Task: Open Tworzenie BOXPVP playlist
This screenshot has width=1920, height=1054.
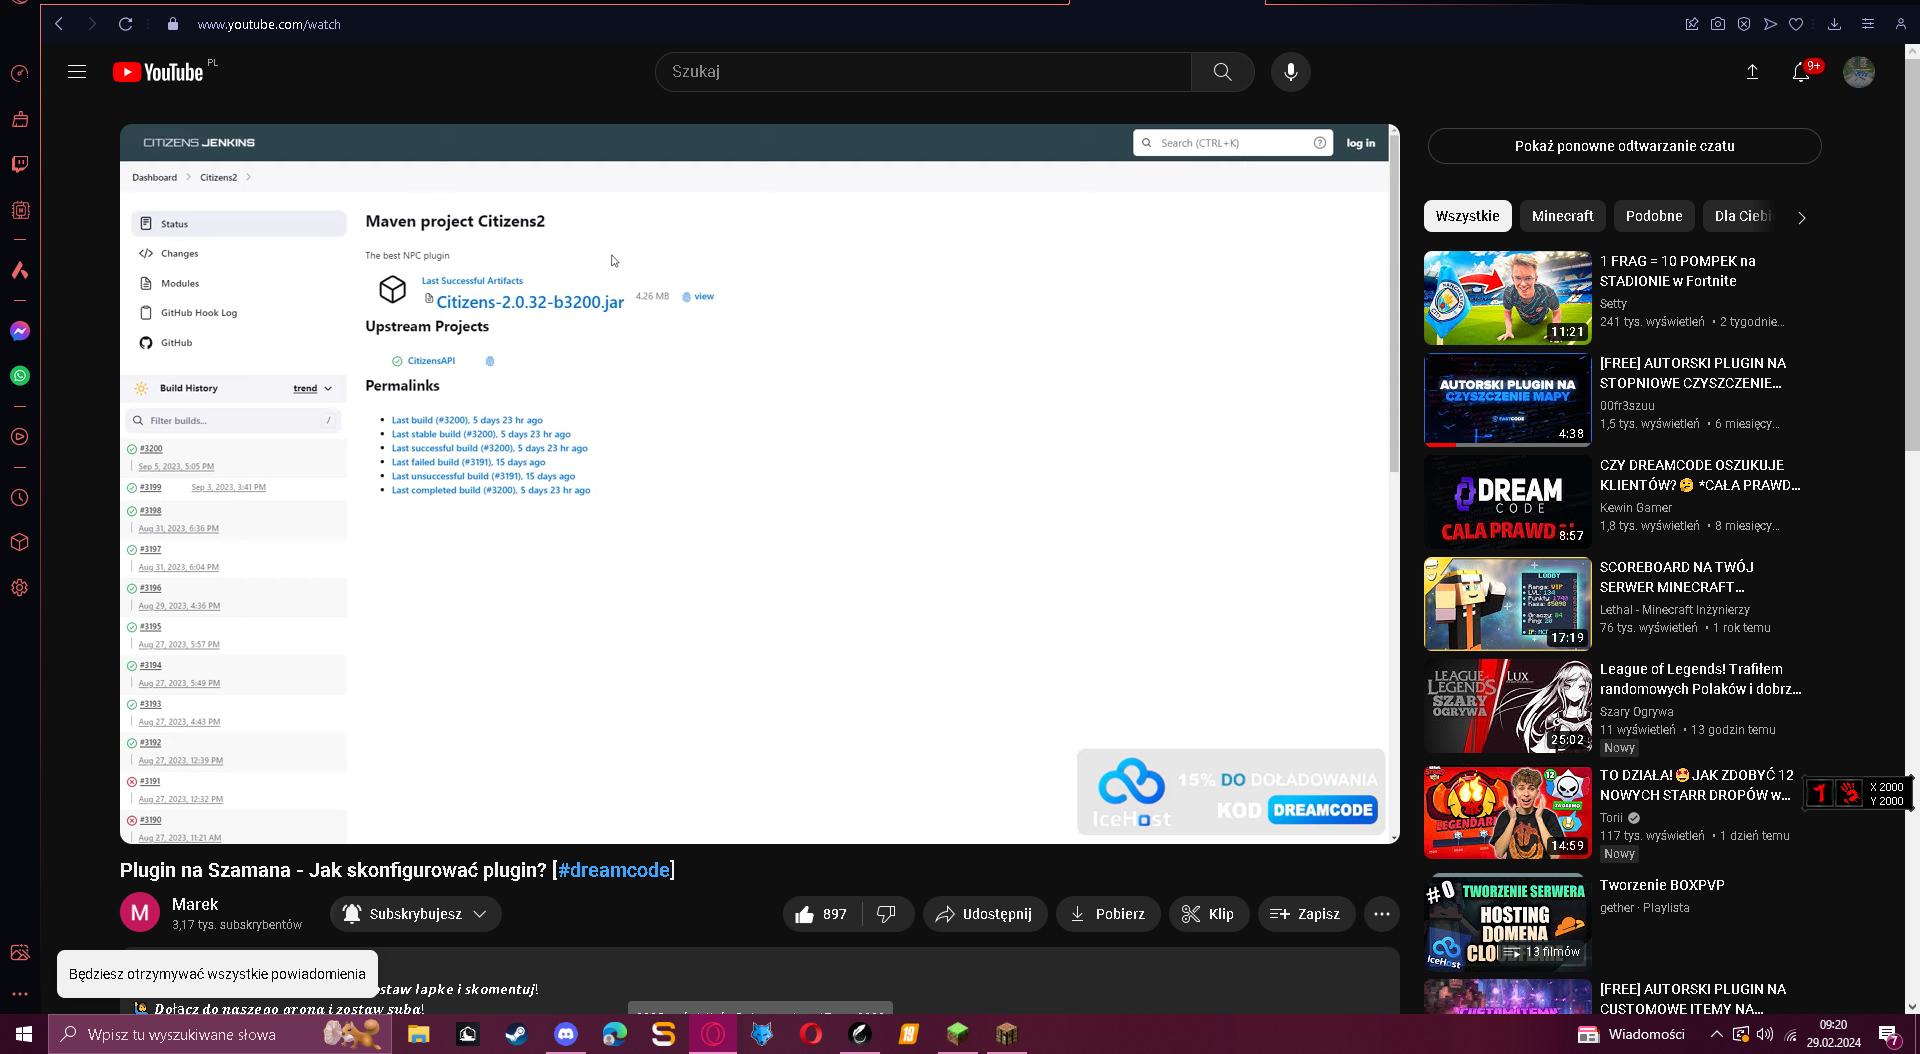Action: click(x=1662, y=885)
